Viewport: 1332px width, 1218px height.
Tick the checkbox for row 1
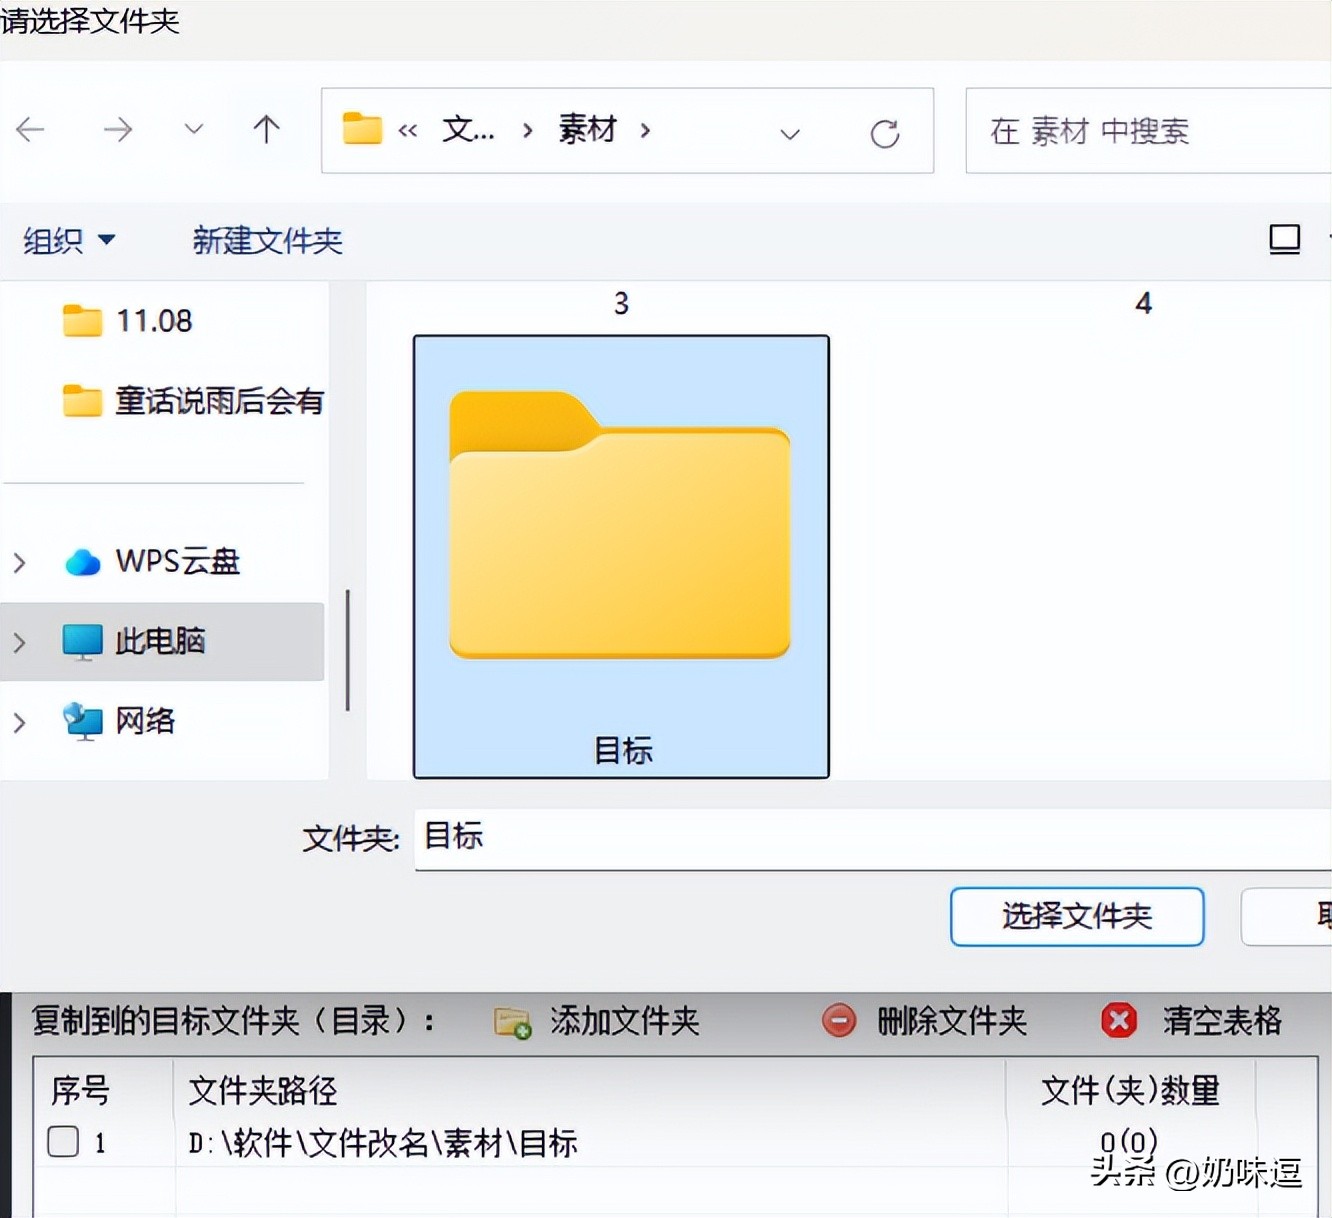(63, 1141)
